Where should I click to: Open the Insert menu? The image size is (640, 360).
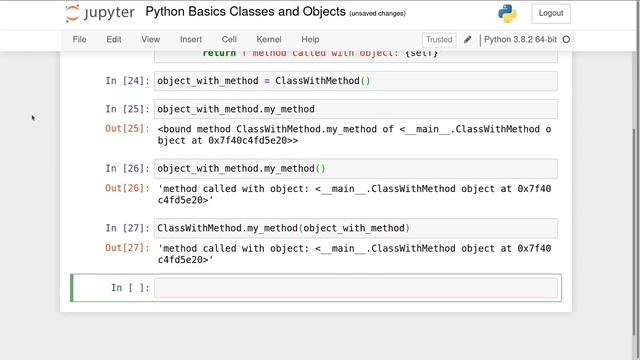(191, 40)
